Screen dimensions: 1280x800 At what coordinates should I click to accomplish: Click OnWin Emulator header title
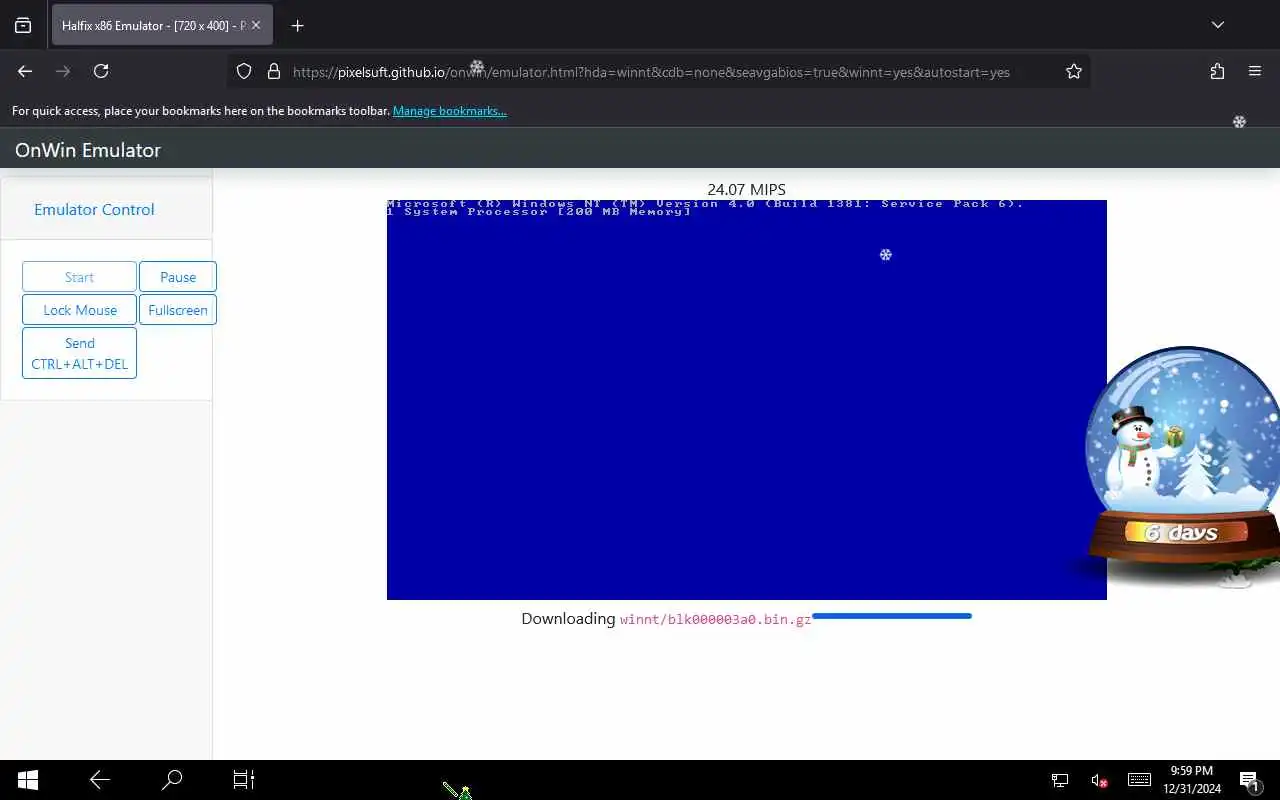coord(88,150)
